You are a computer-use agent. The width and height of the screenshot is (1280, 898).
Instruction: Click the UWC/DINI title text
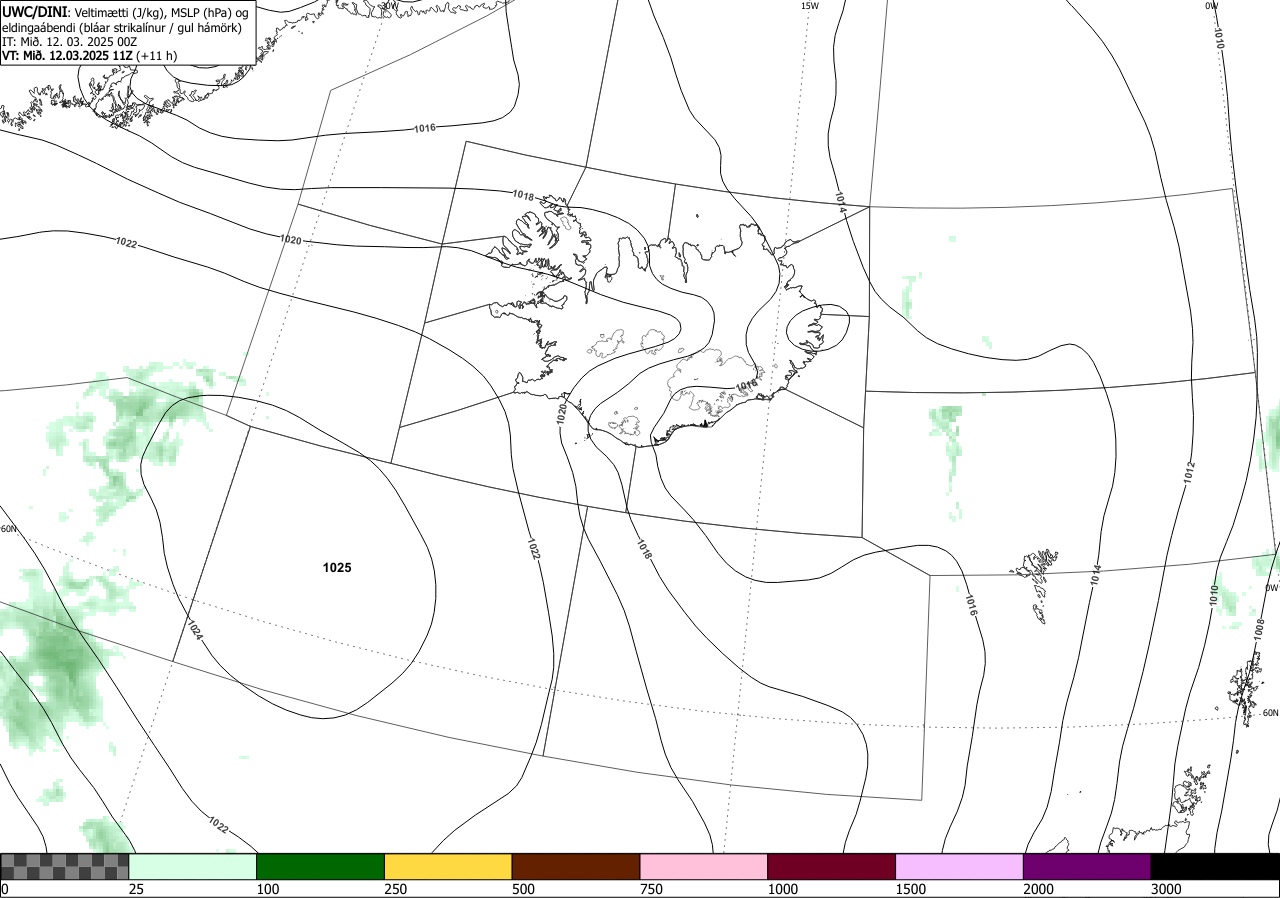click(x=35, y=10)
